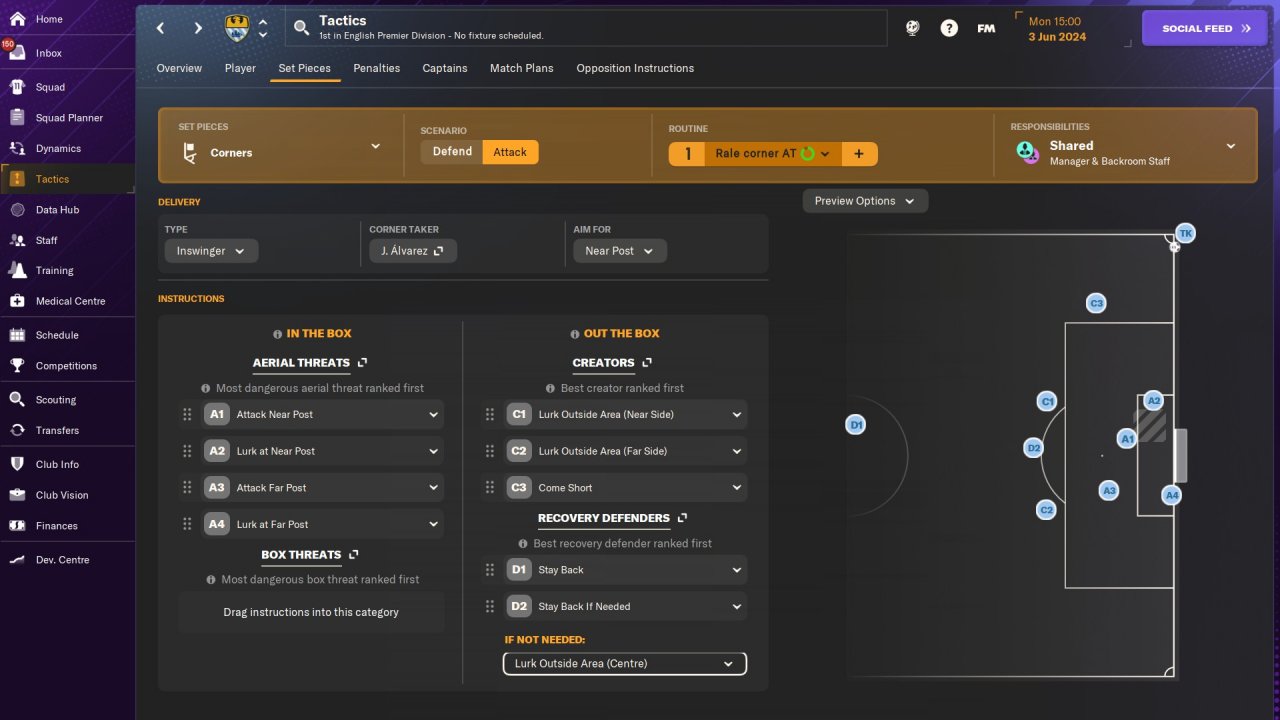Viewport: 1280px width, 720px height.
Task: Open Transfers arrows icon
Action: tap(17, 430)
